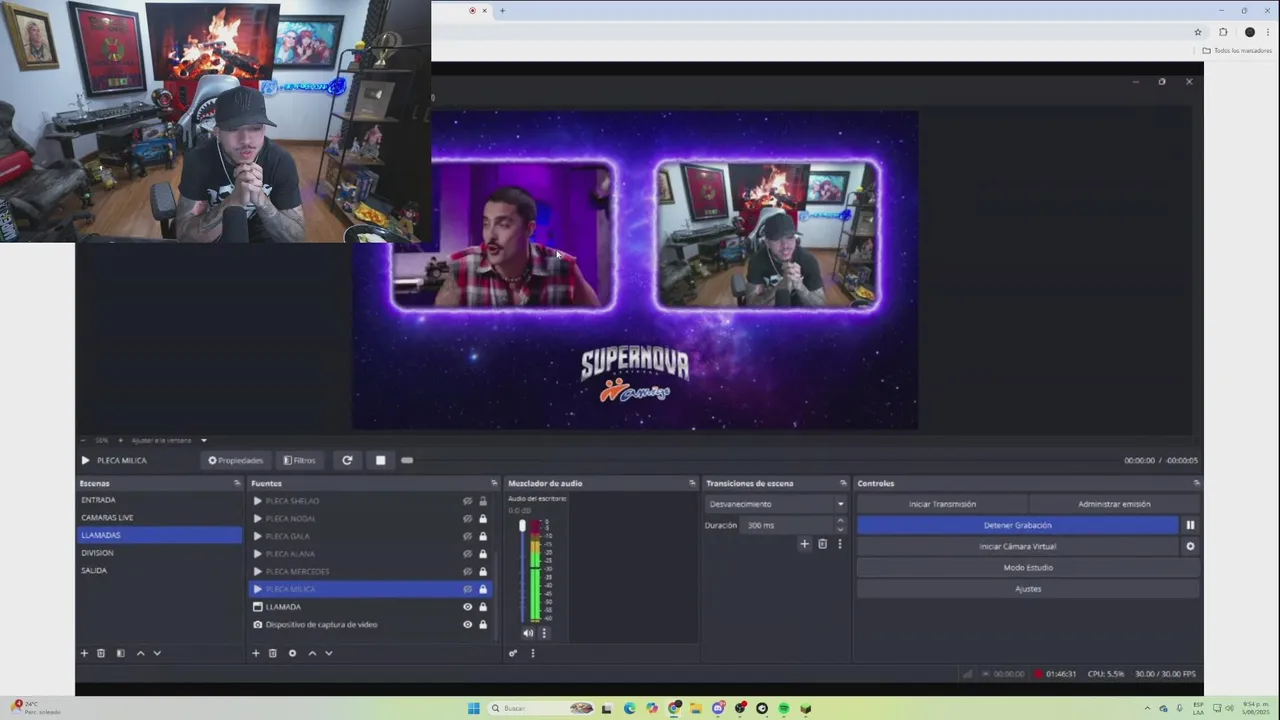
Task: Open source properties gear in Fuentes panel
Action: point(292,653)
